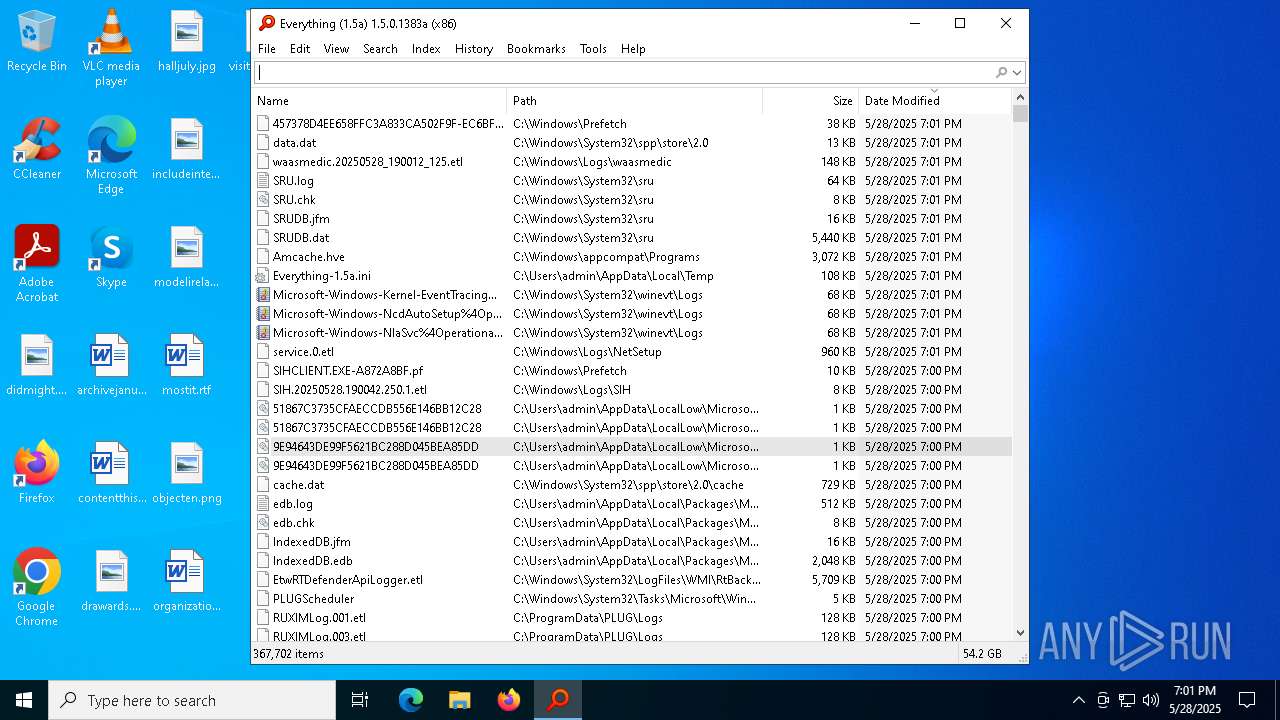The height and width of the screenshot is (720, 1280).
Task: Open the Search menu
Action: [380, 48]
